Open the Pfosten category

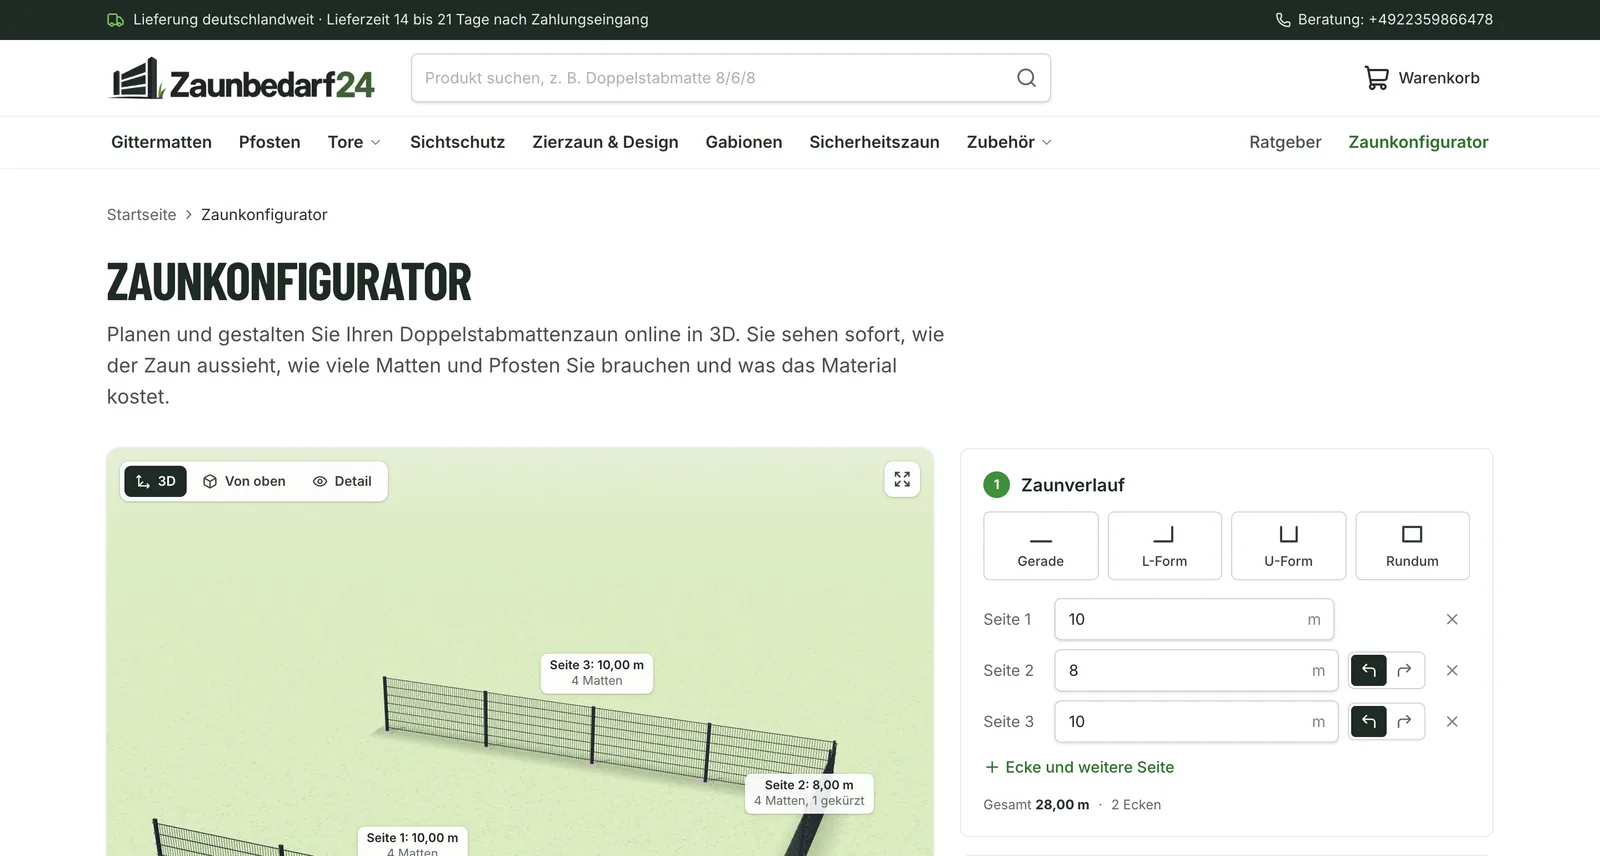[x=270, y=142]
